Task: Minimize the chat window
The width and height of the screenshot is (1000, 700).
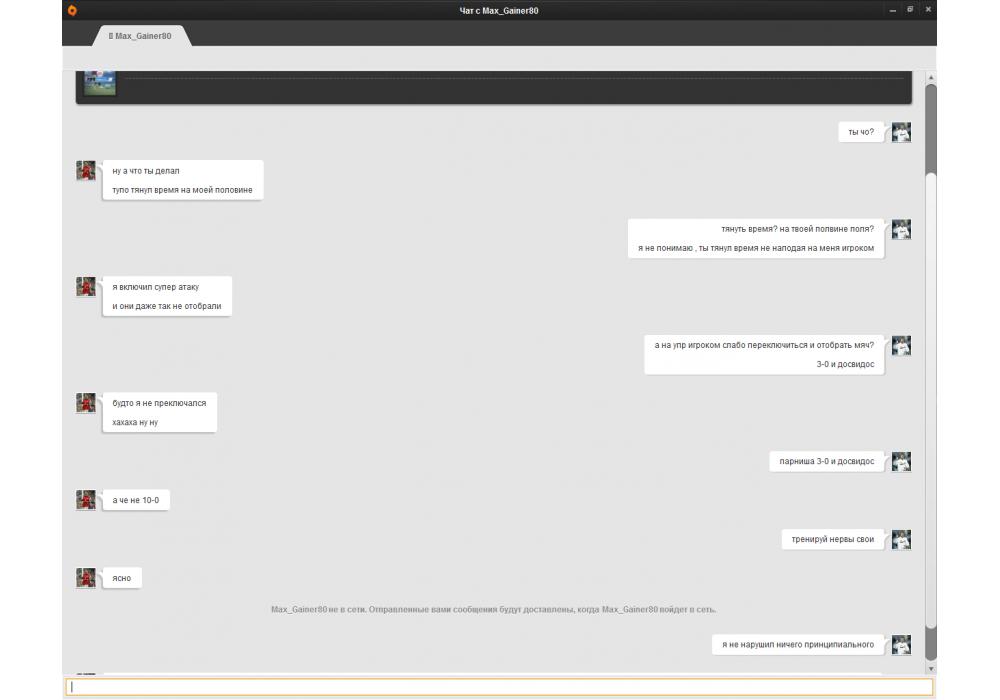Action: coord(891,10)
